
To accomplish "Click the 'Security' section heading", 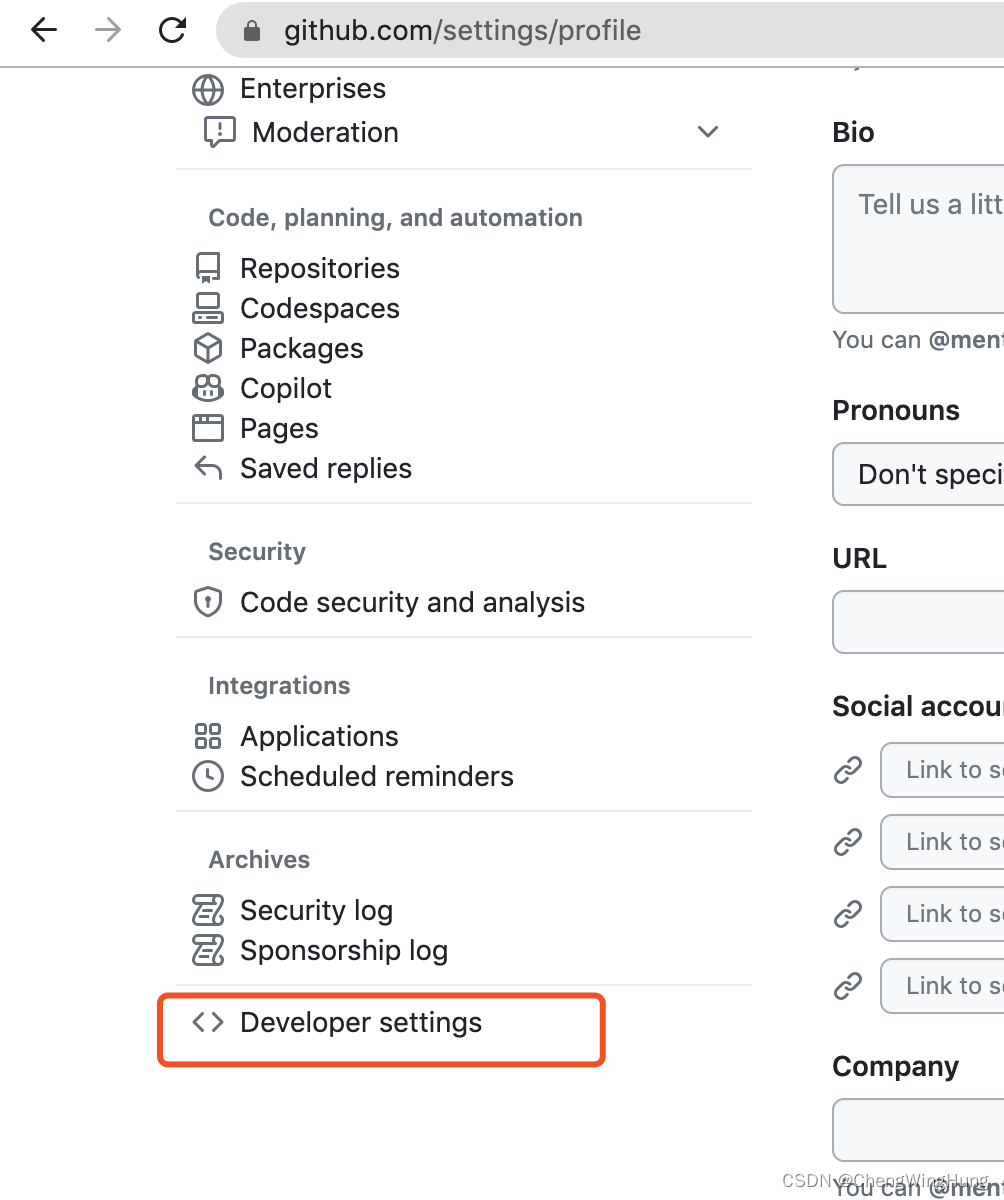I will tap(257, 552).
